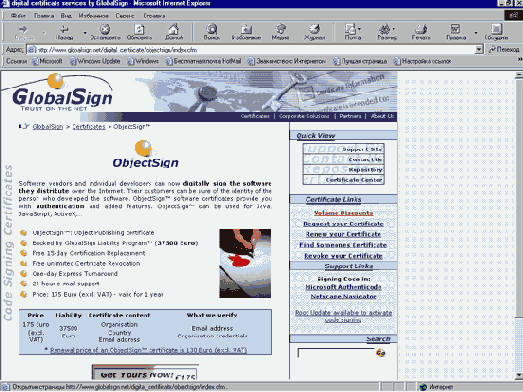This screenshot has height=392, width=523.
Task: Open the Настройка ссылок shortcut
Action: tap(422, 61)
